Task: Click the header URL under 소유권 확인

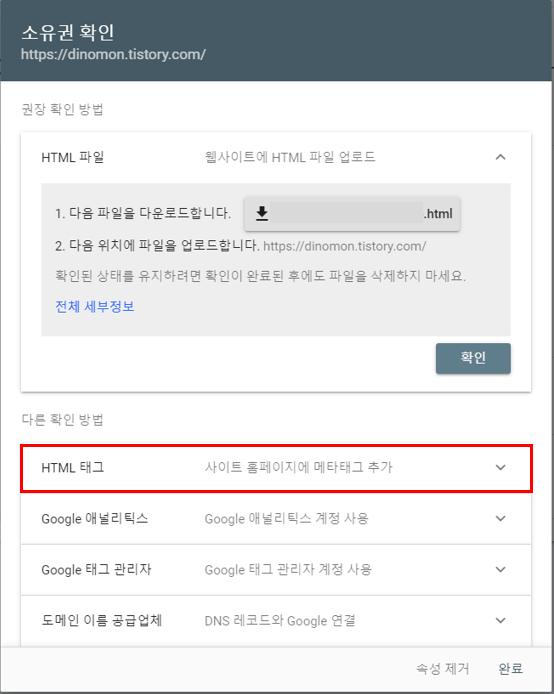Action: coord(113,54)
